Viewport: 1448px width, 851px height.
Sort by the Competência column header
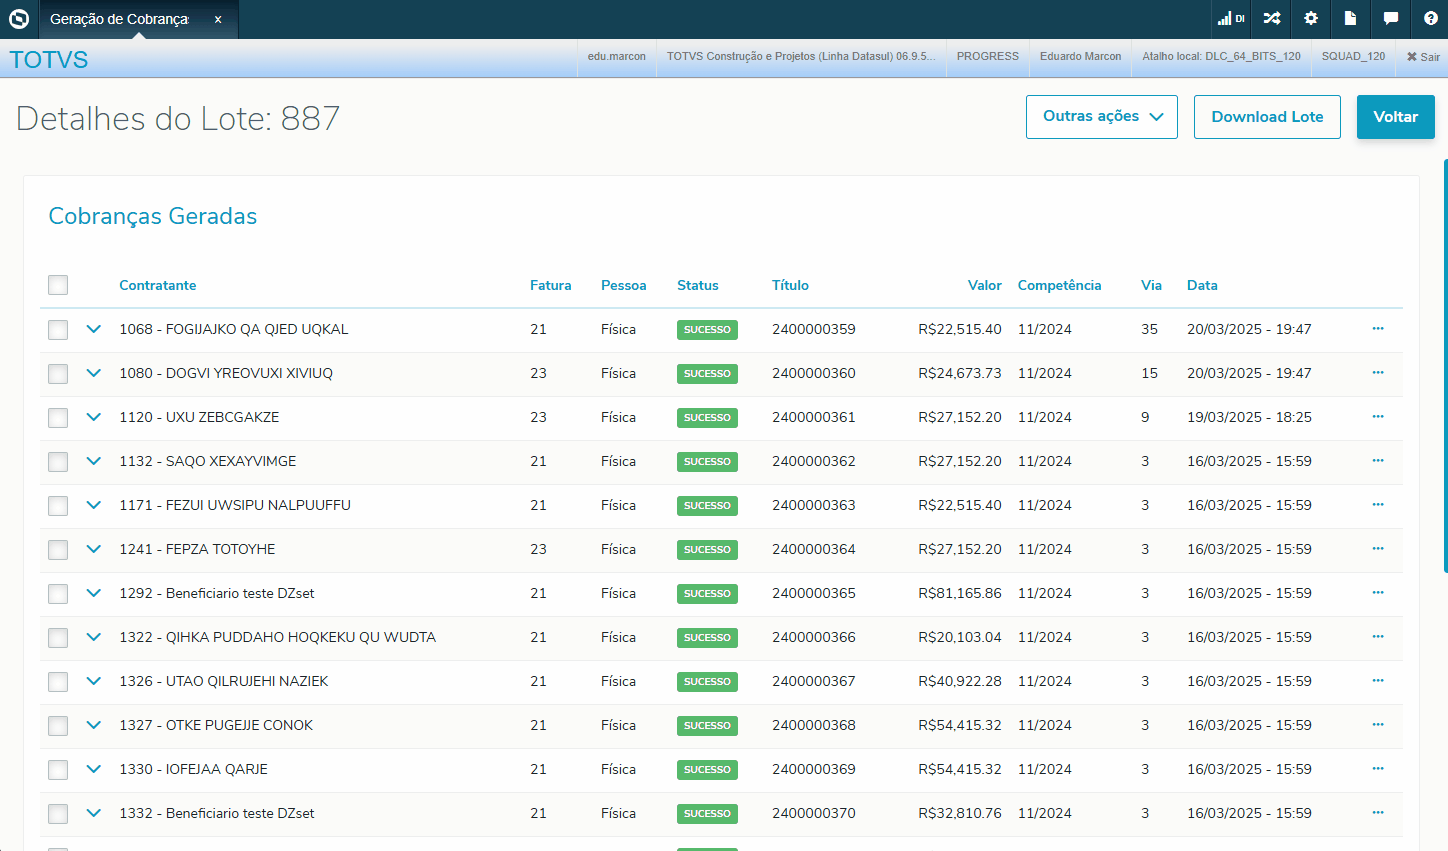click(1060, 285)
